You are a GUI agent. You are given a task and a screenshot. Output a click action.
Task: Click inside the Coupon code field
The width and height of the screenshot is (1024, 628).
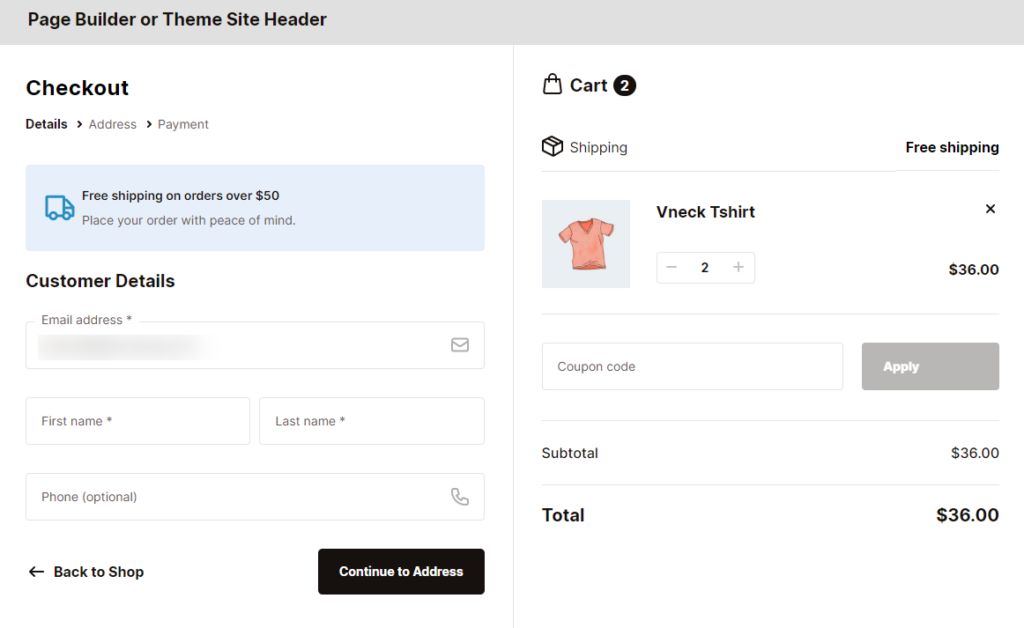pos(692,366)
